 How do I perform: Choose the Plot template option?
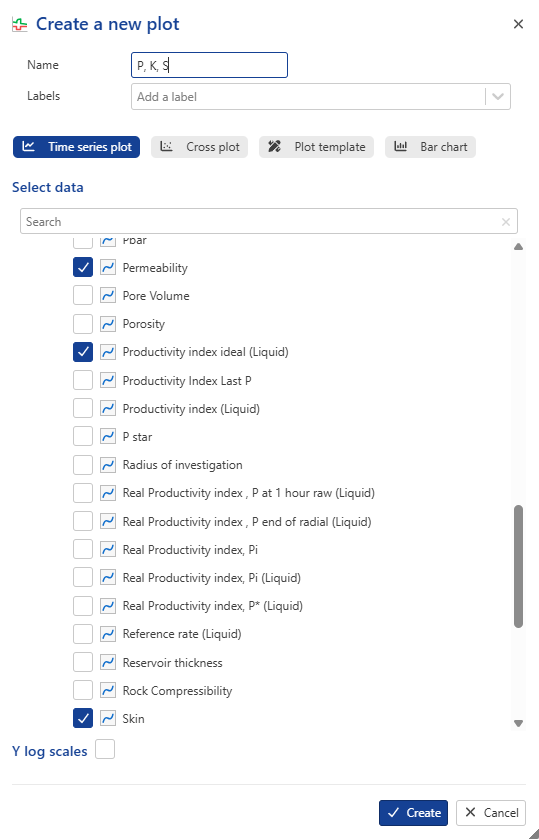tap(316, 147)
